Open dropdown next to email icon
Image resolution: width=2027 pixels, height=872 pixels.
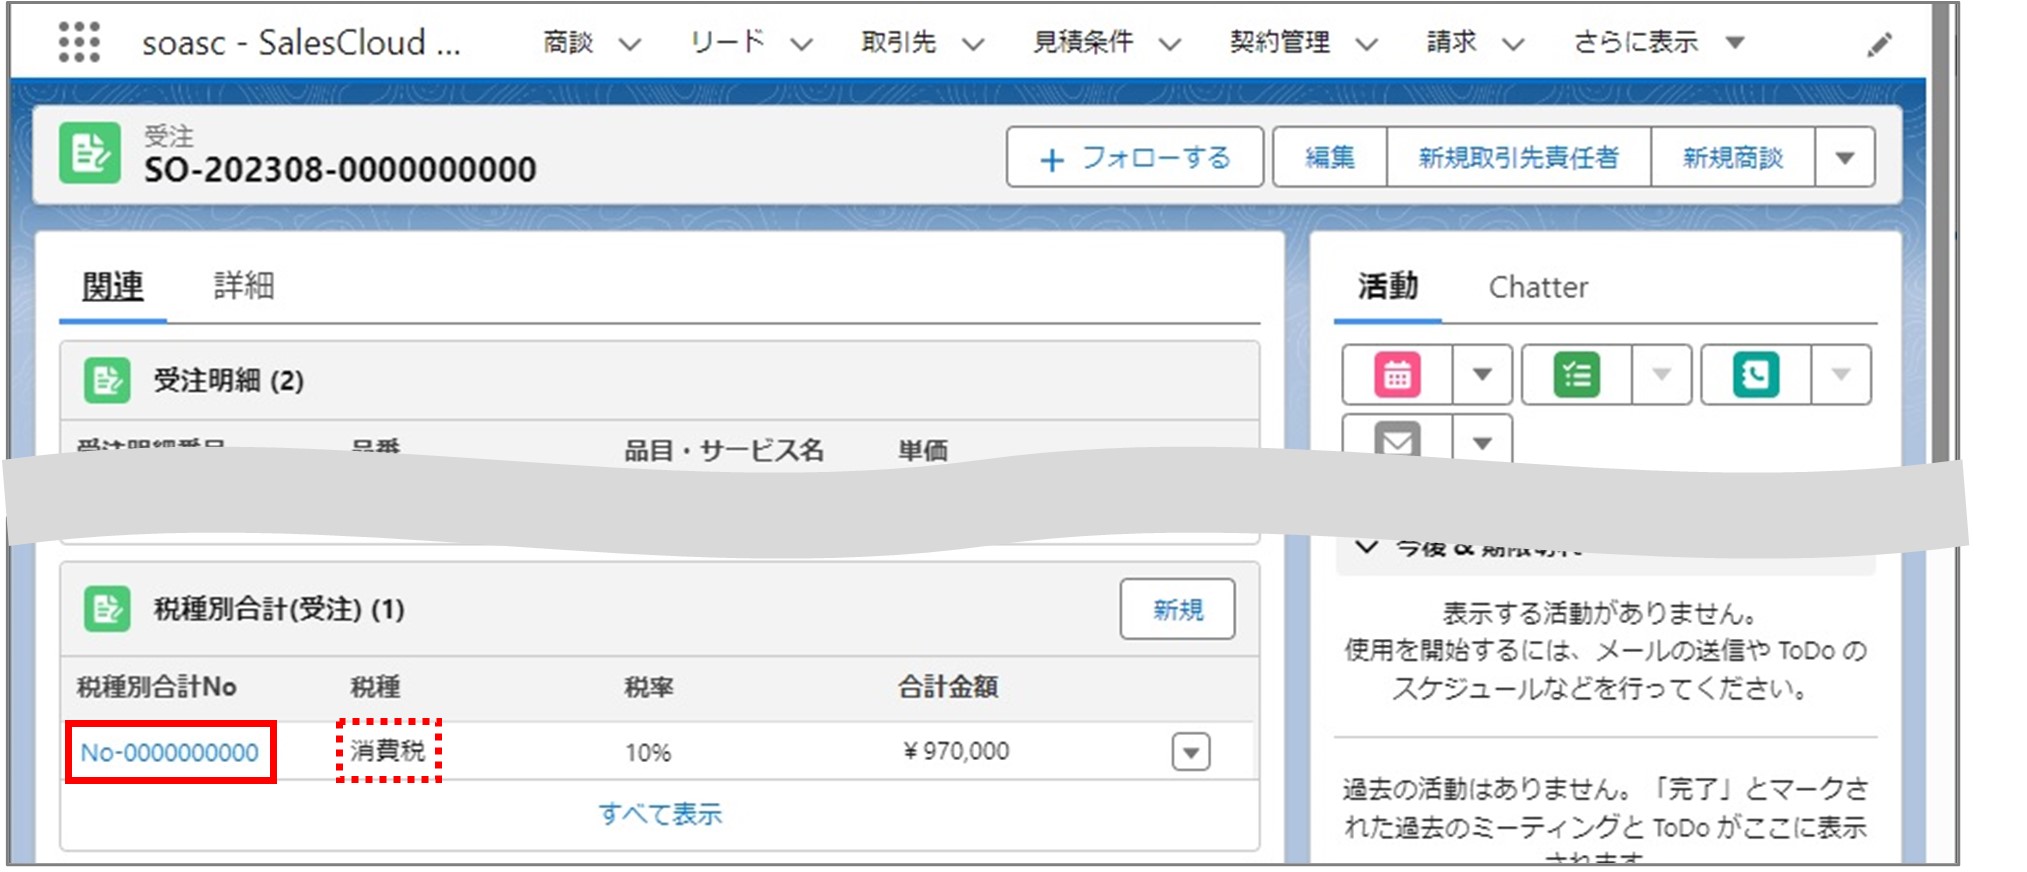click(1482, 441)
